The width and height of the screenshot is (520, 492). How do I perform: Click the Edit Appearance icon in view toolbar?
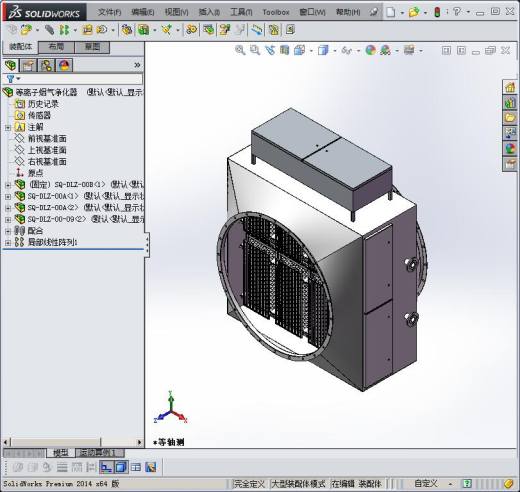tap(370, 50)
